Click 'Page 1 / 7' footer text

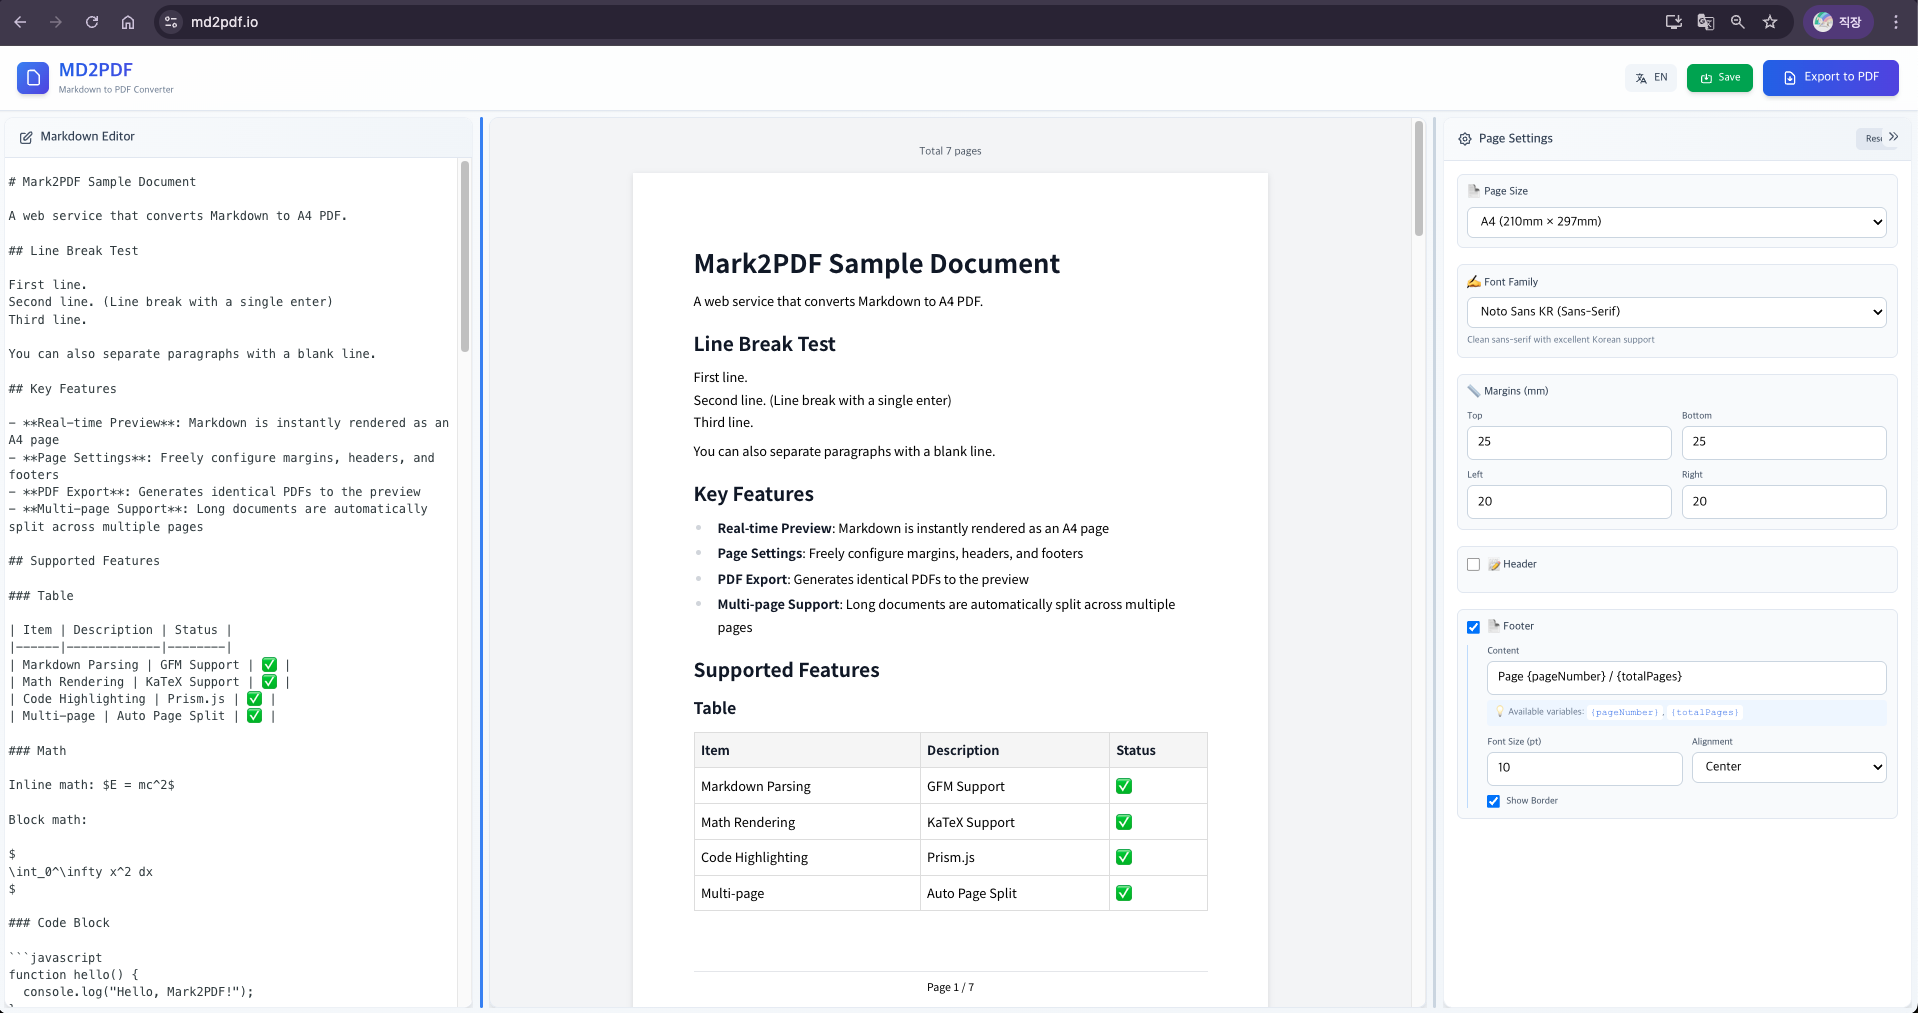(x=950, y=988)
